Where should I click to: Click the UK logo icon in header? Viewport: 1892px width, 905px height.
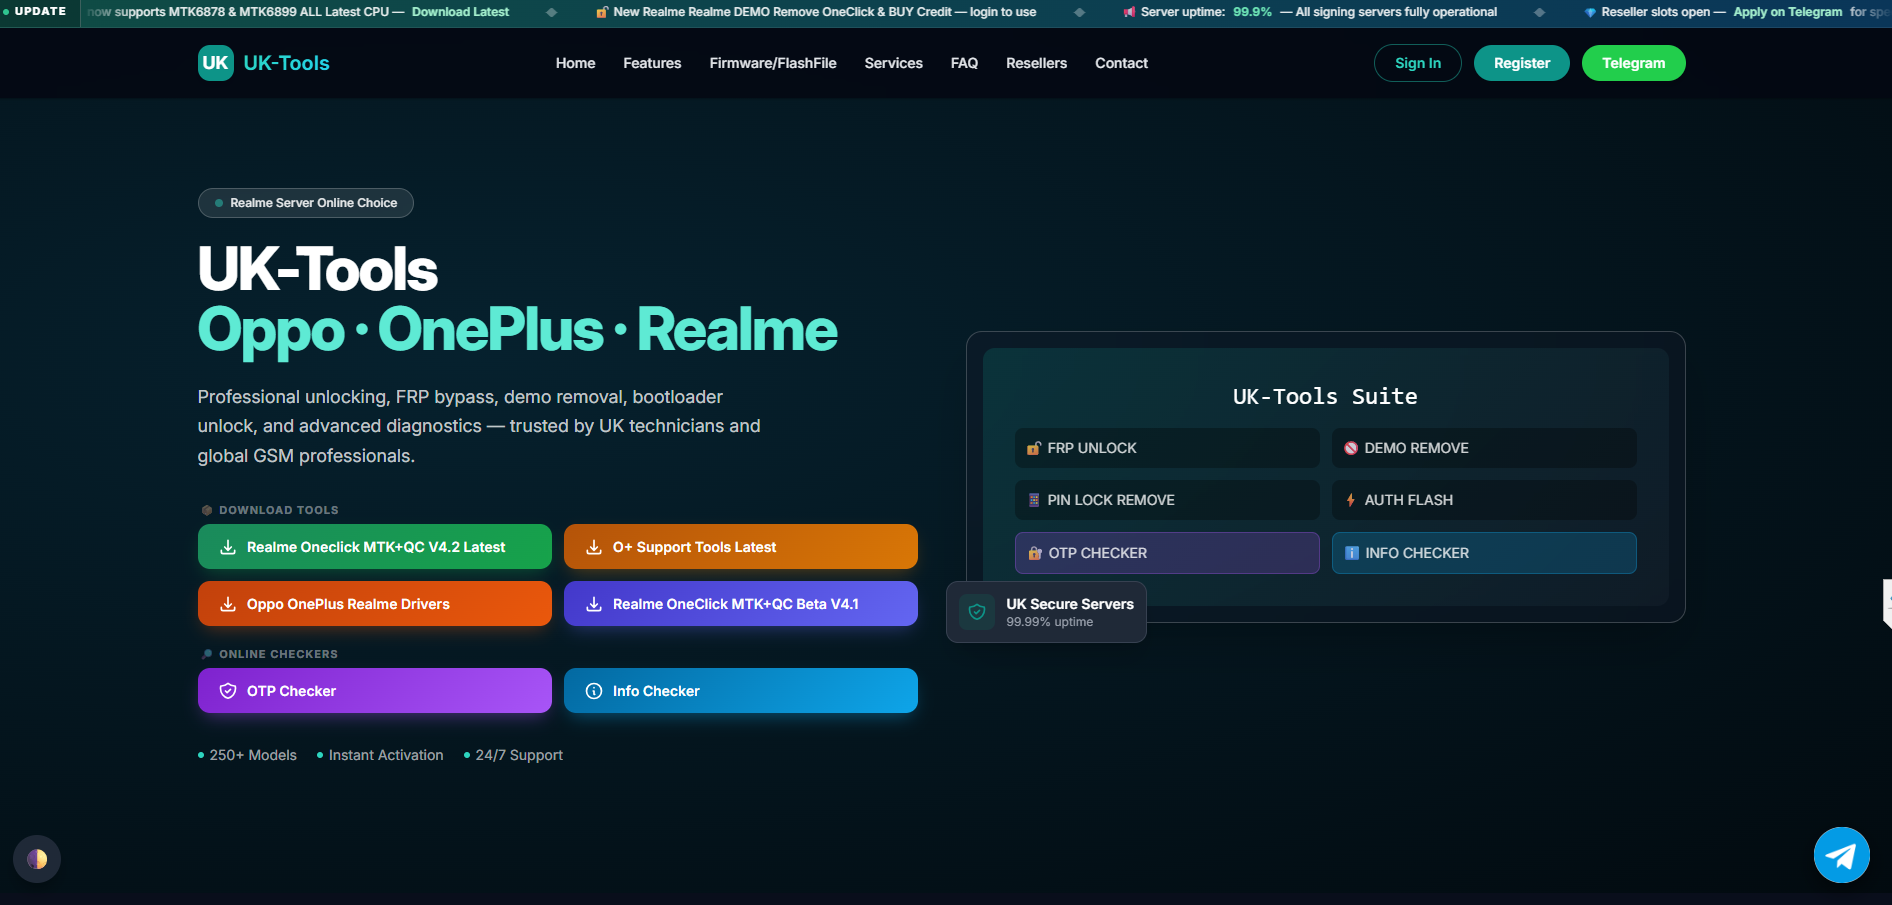(215, 63)
